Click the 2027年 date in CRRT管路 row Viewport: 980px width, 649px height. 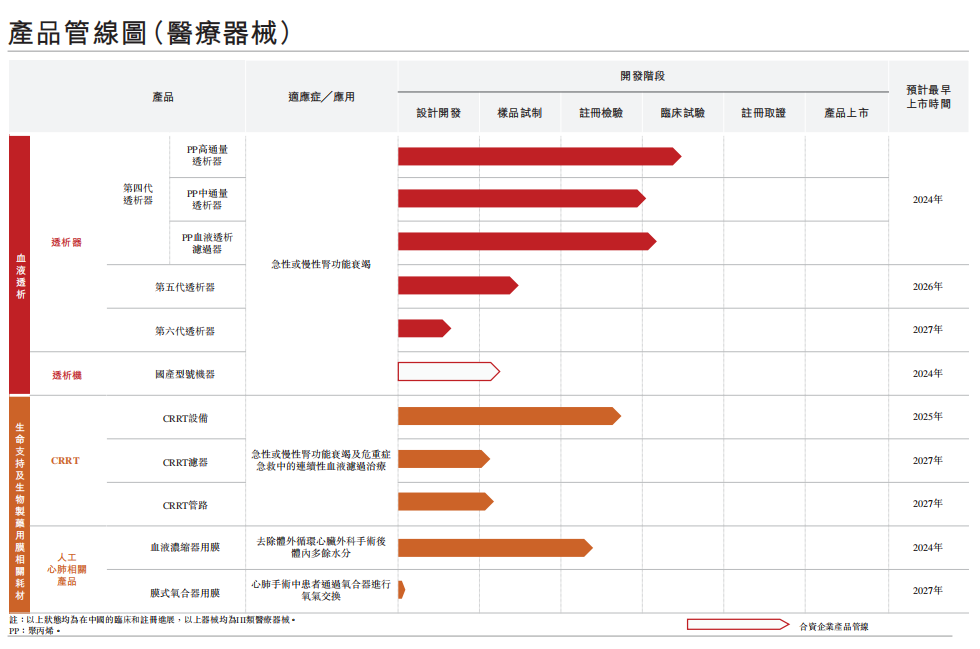pos(928,503)
